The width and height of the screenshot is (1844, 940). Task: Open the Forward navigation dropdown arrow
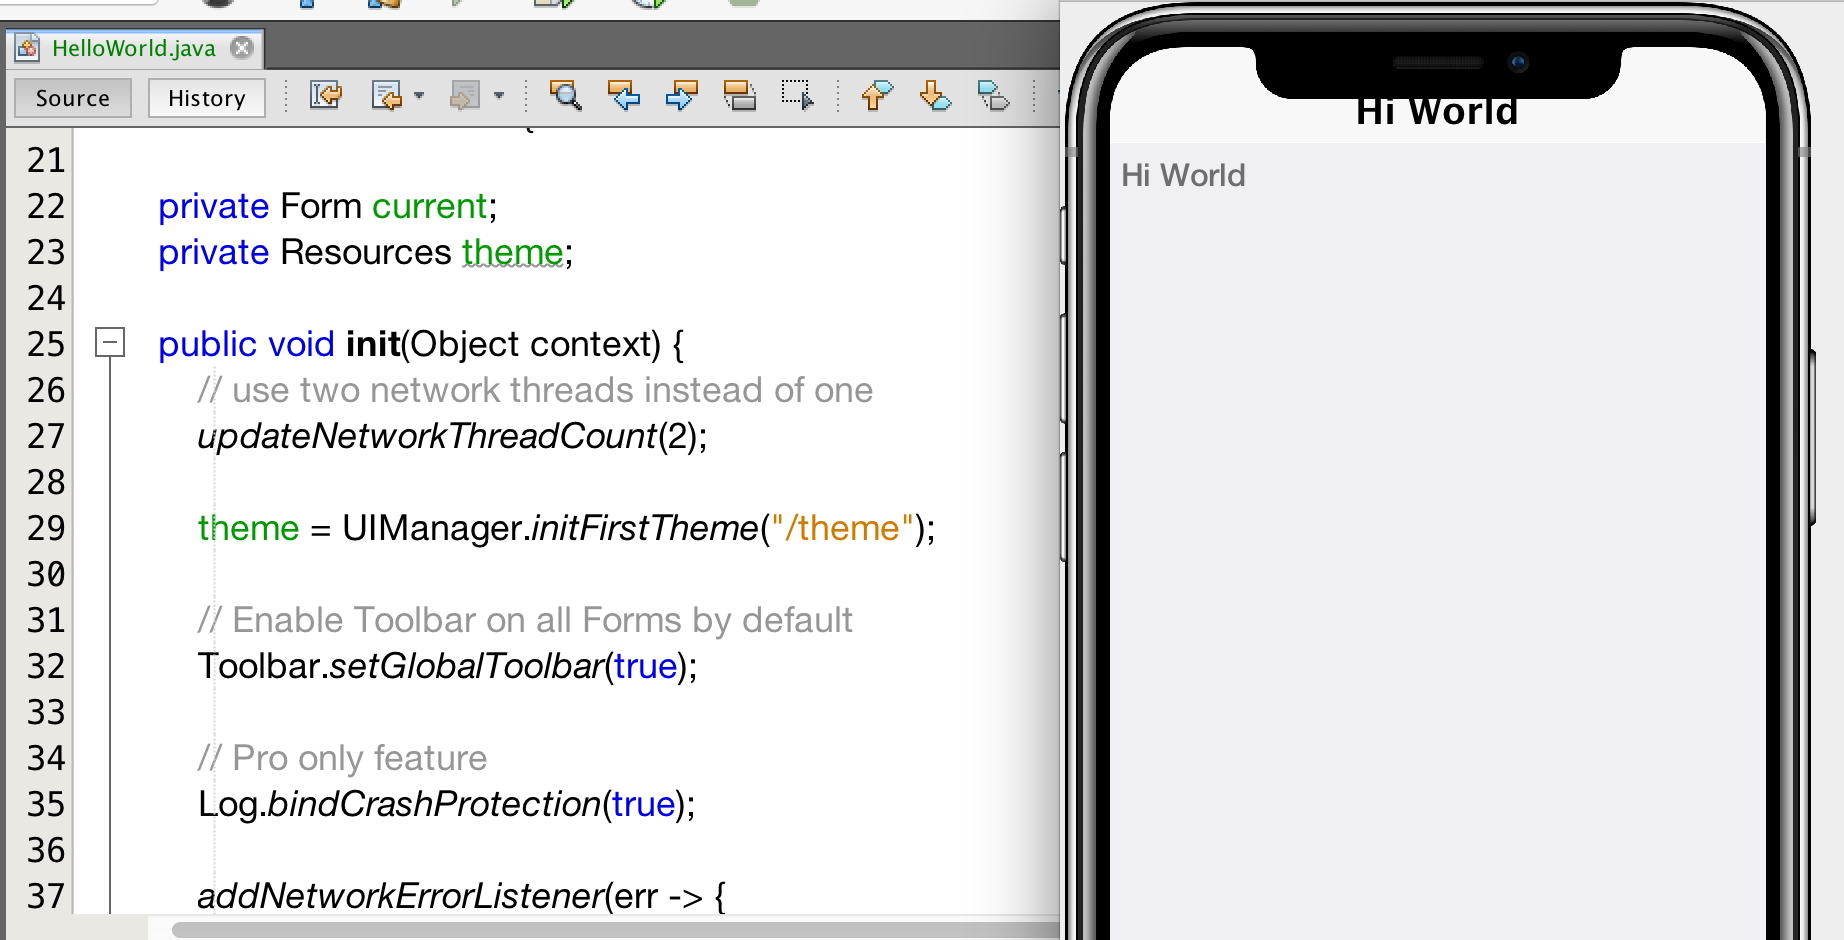coord(499,97)
